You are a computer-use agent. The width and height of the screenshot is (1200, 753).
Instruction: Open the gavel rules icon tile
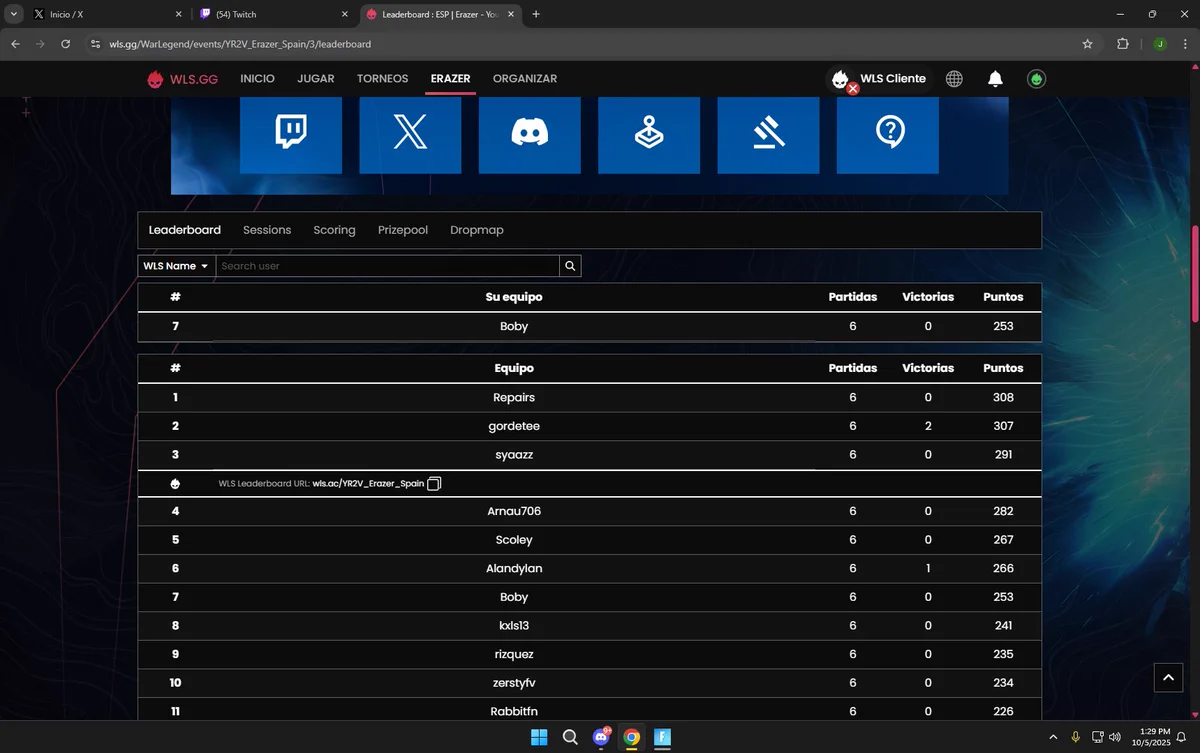[x=768, y=135]
